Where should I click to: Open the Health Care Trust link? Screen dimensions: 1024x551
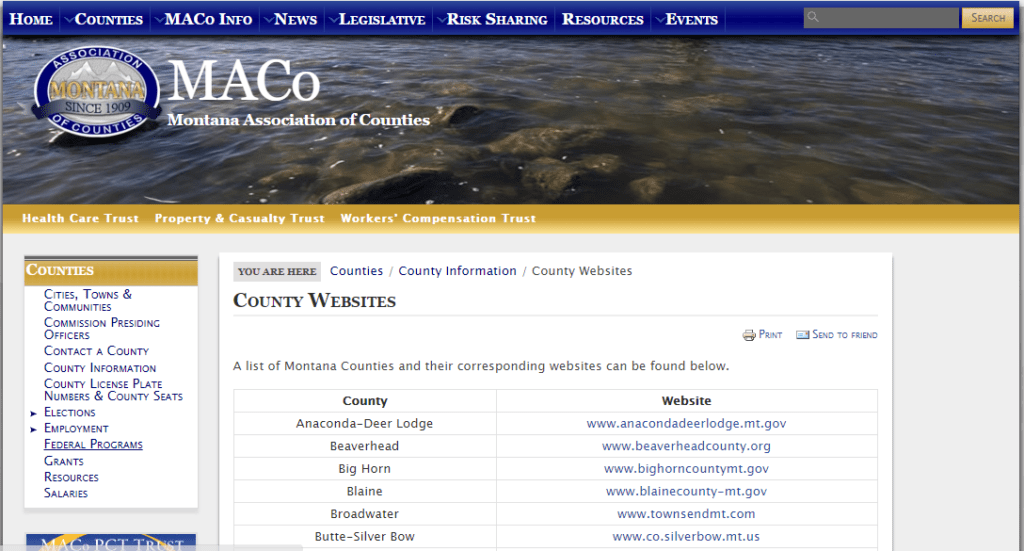tap(80, 218)
